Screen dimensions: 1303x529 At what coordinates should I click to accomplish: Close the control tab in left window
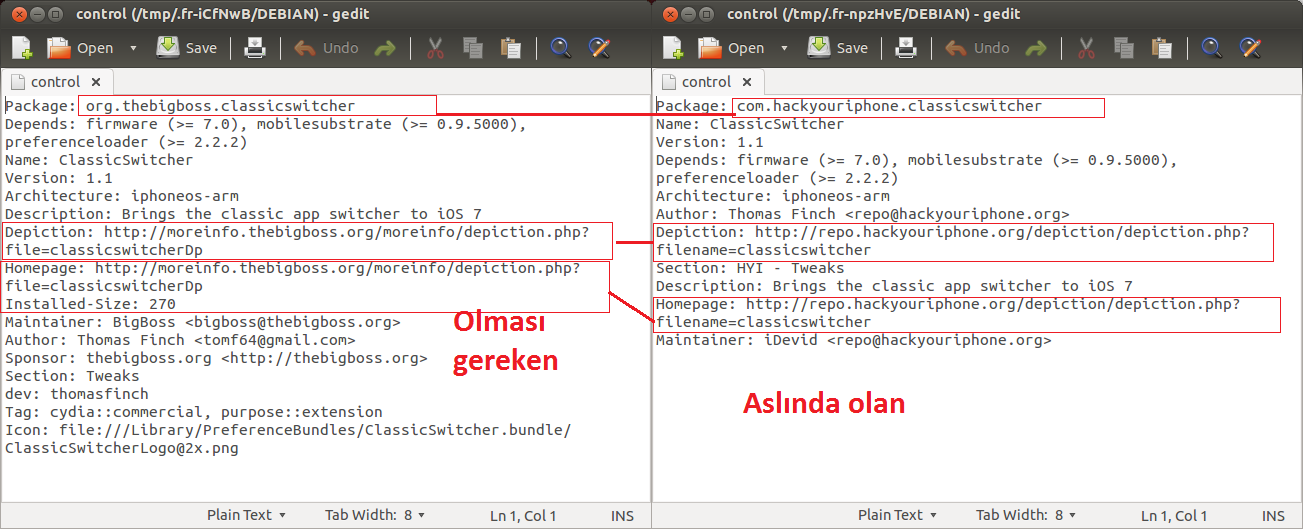click(x=96, y=82)
